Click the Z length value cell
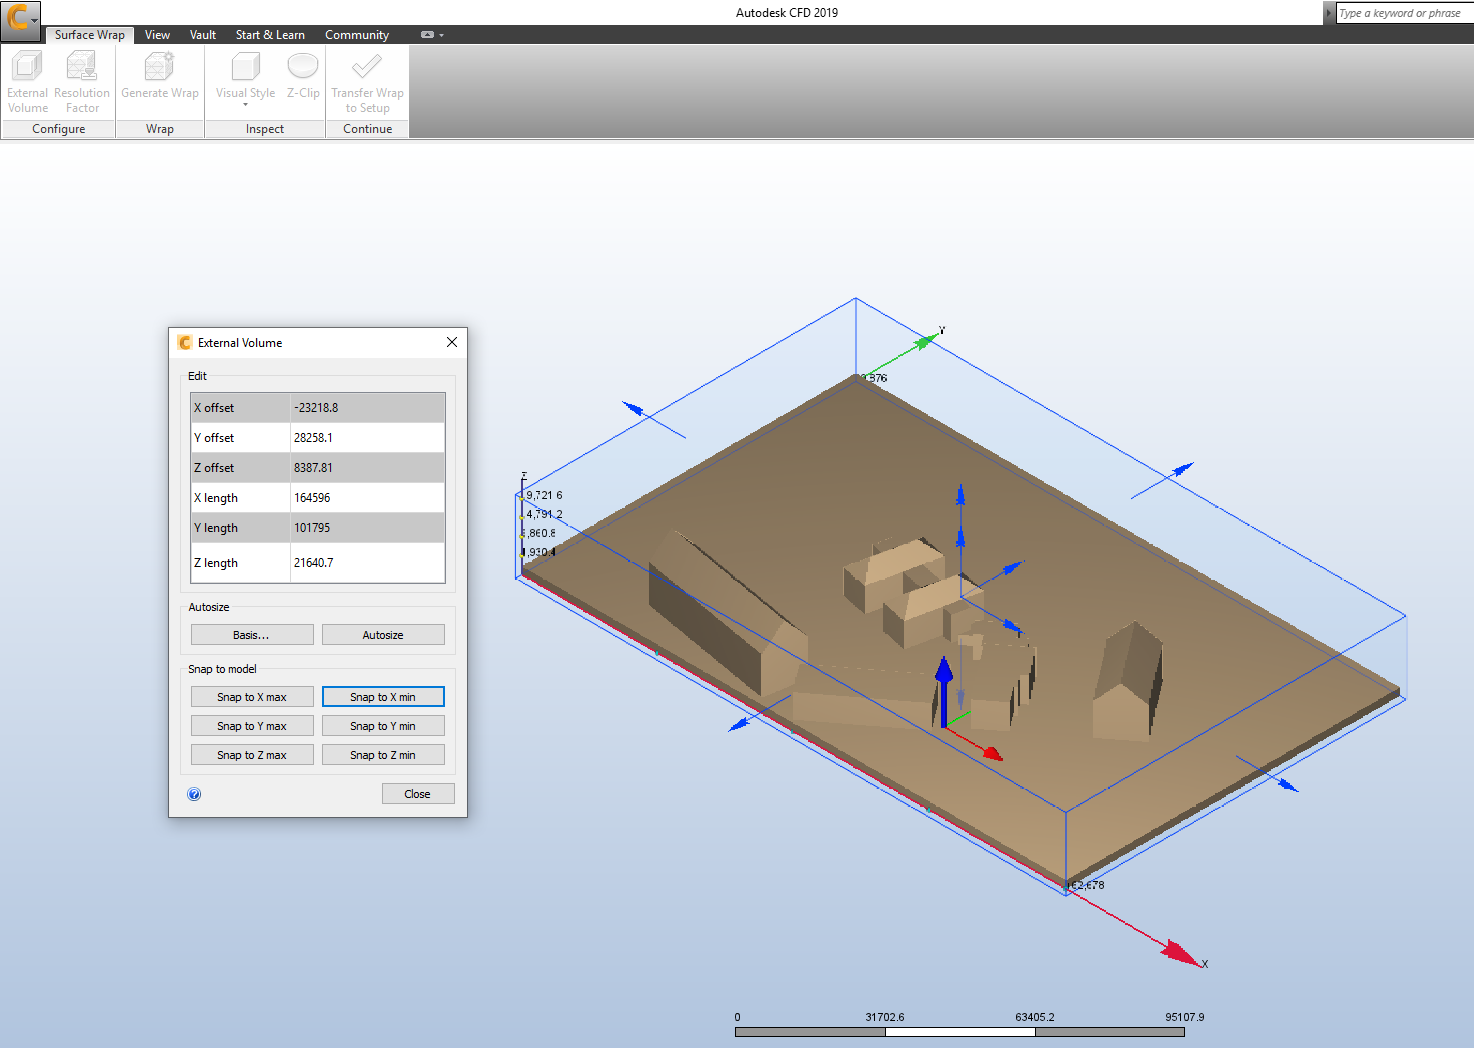This screenshot has height=1048, width=1474. coord(367,563)
